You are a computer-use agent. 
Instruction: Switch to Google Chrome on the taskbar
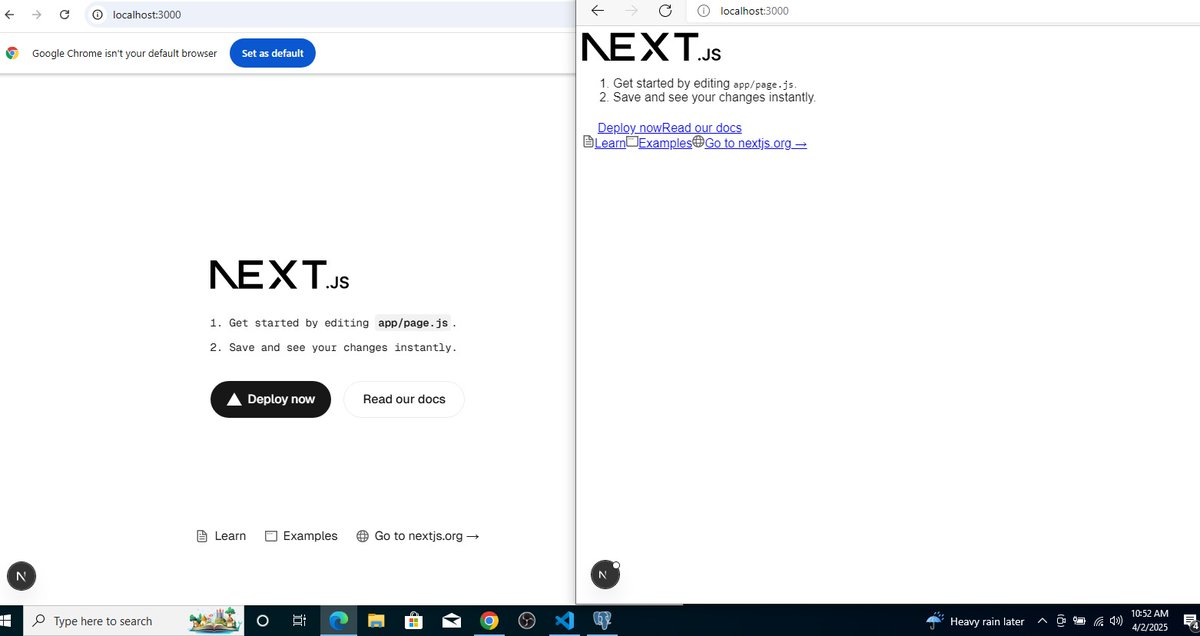[x=488, y=621]
